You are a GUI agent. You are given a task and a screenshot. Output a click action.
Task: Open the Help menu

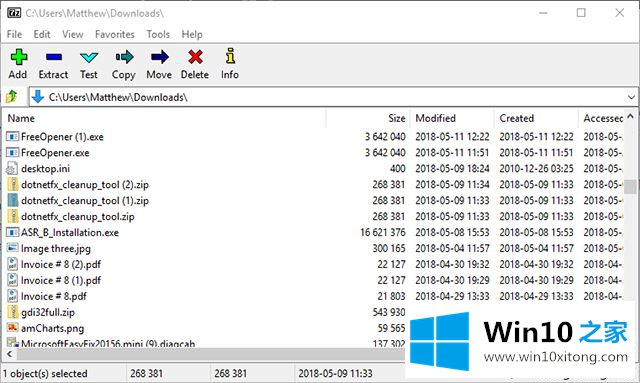pos(192,34)
